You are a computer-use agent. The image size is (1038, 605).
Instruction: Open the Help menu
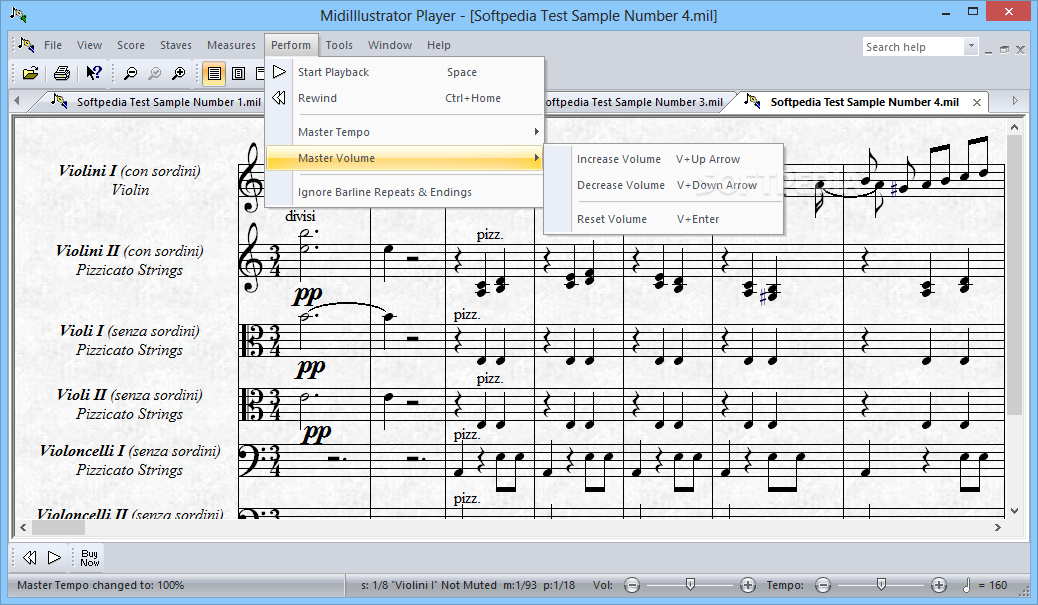[439, 45]
